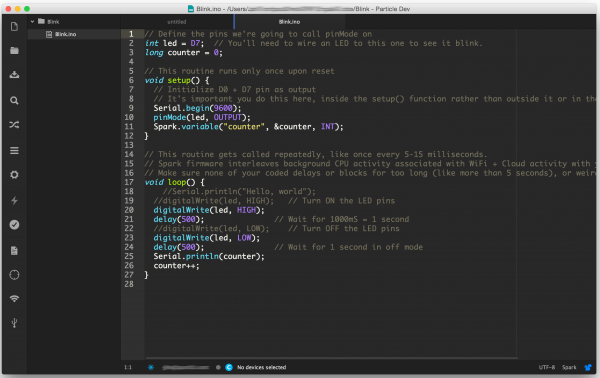Click the USB serial icon

click(14, 323)
